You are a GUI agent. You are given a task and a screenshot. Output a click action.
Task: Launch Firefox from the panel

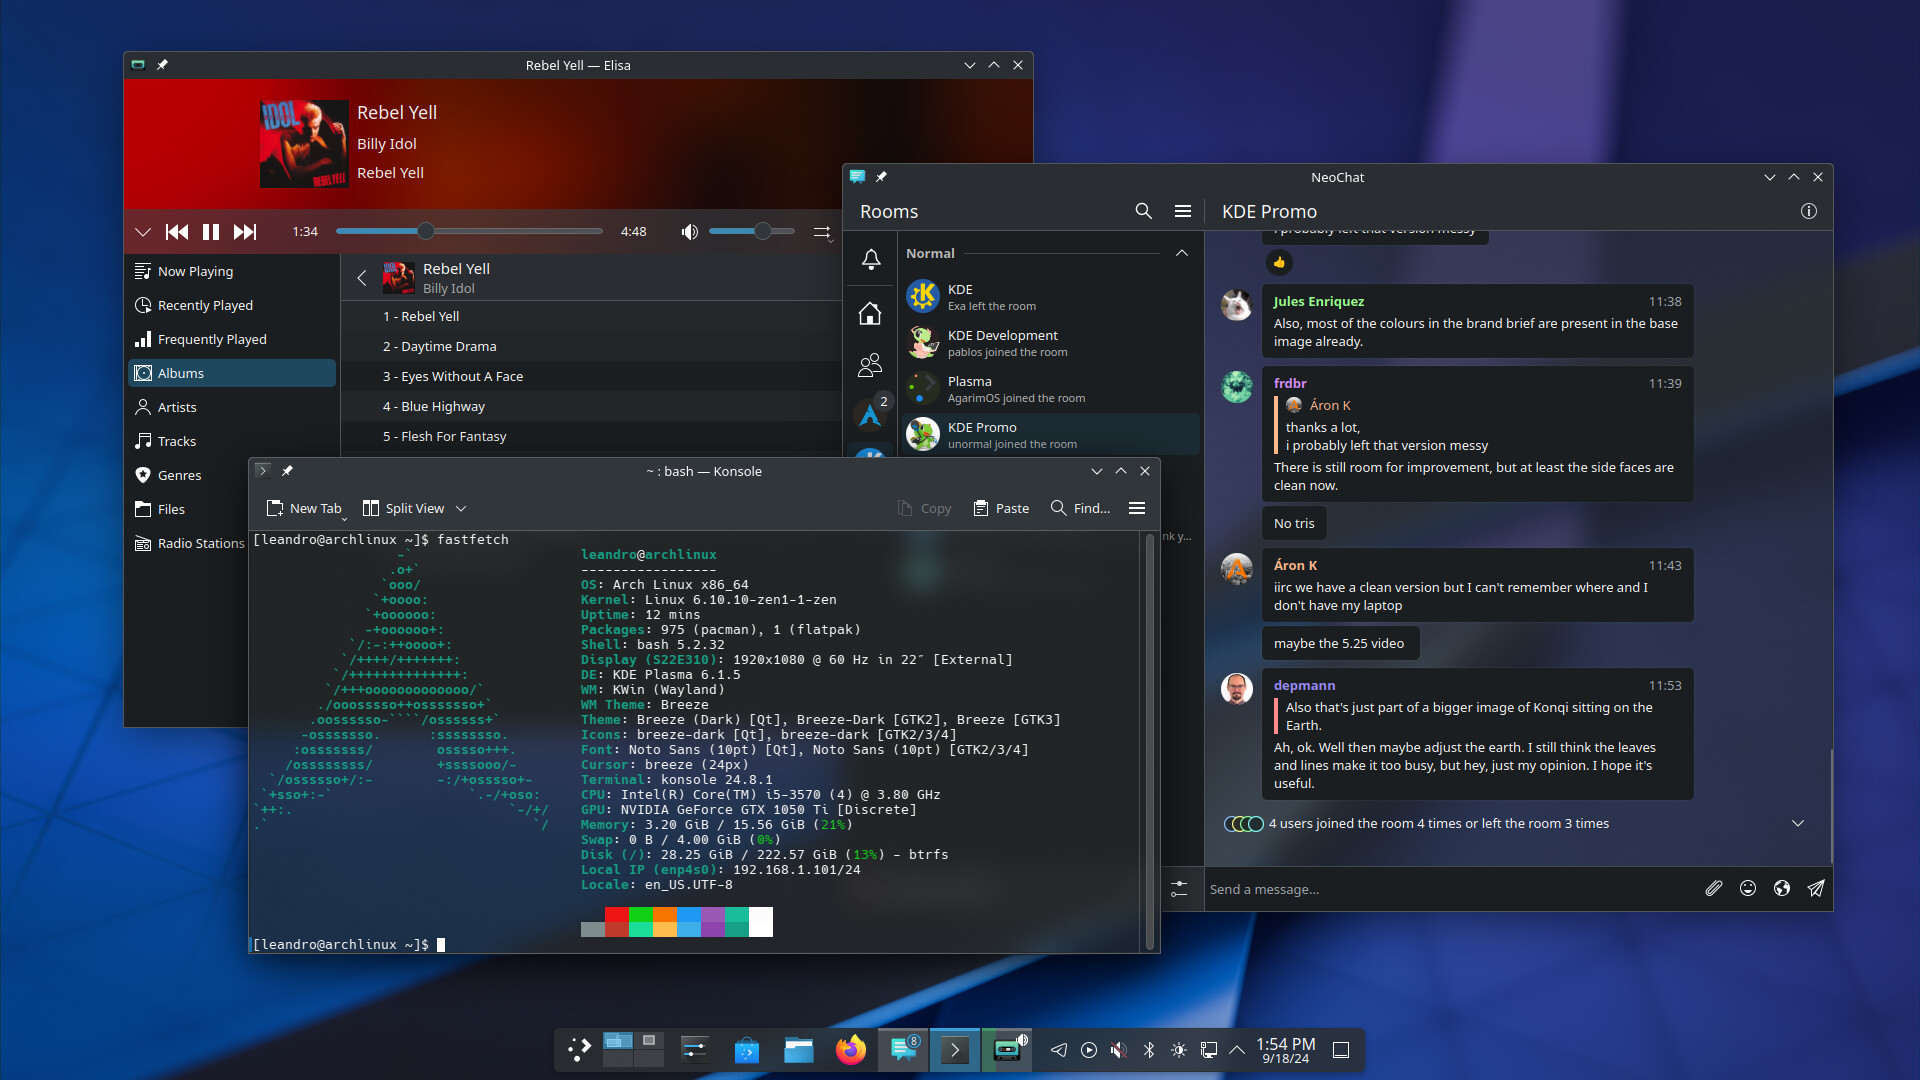click(x=850, y=1050)
